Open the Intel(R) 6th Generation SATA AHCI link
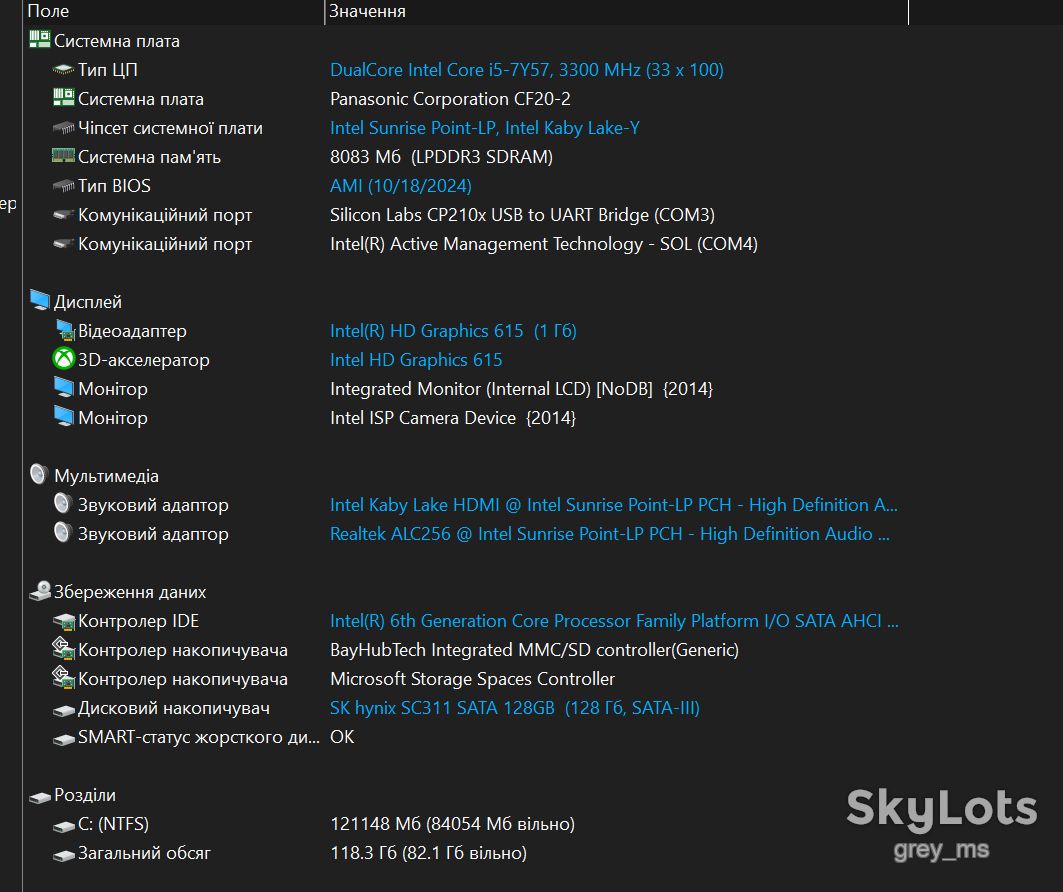The height and width of the screenshot is (892, 1063). pos(614,621)
